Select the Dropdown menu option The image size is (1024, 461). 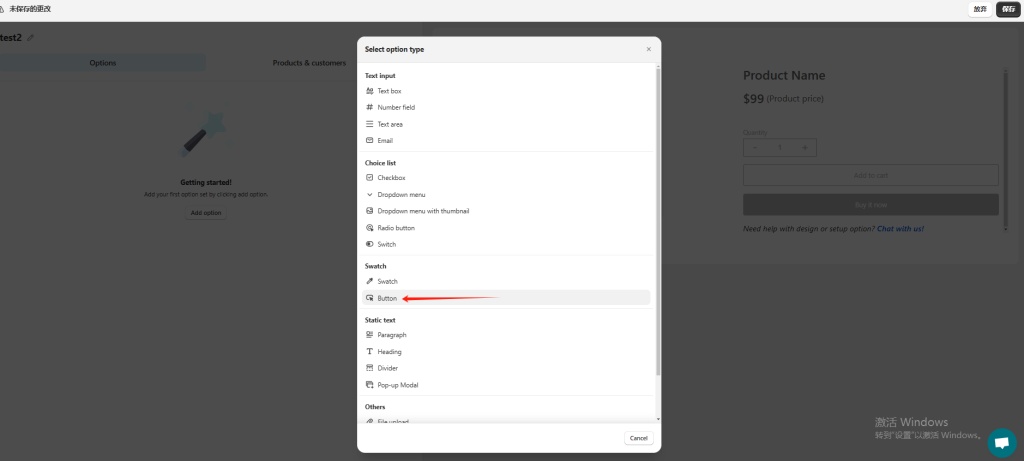point(401,194)
